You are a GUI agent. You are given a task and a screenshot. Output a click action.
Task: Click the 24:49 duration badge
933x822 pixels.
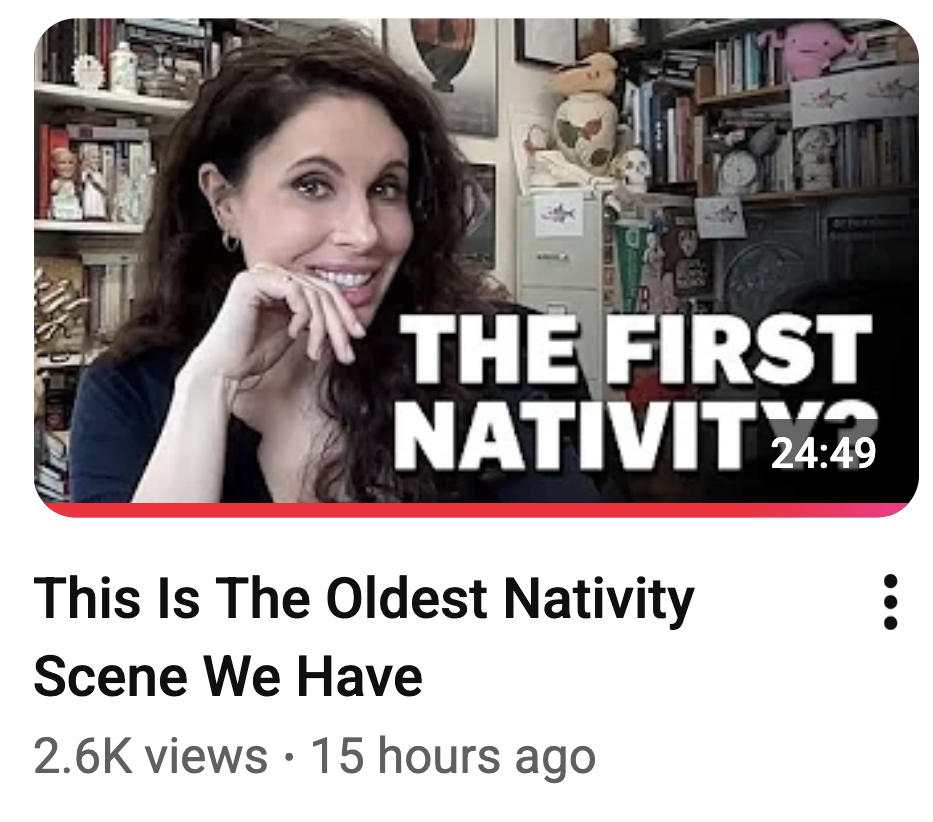(823, 453)
